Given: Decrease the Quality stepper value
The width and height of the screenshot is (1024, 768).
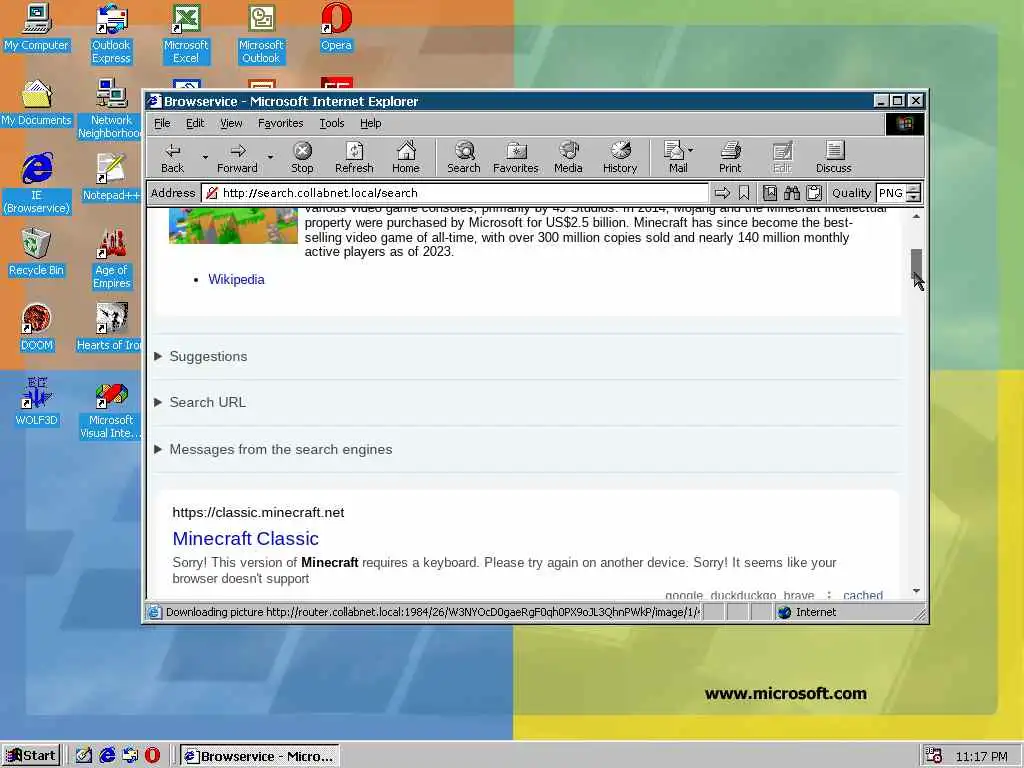Looking at the screenshot, I should click(x=914, y=197).
